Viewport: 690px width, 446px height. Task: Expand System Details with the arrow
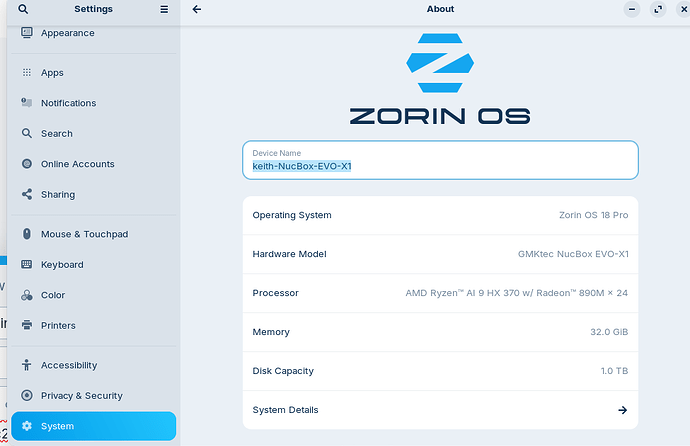click(622, 410)
